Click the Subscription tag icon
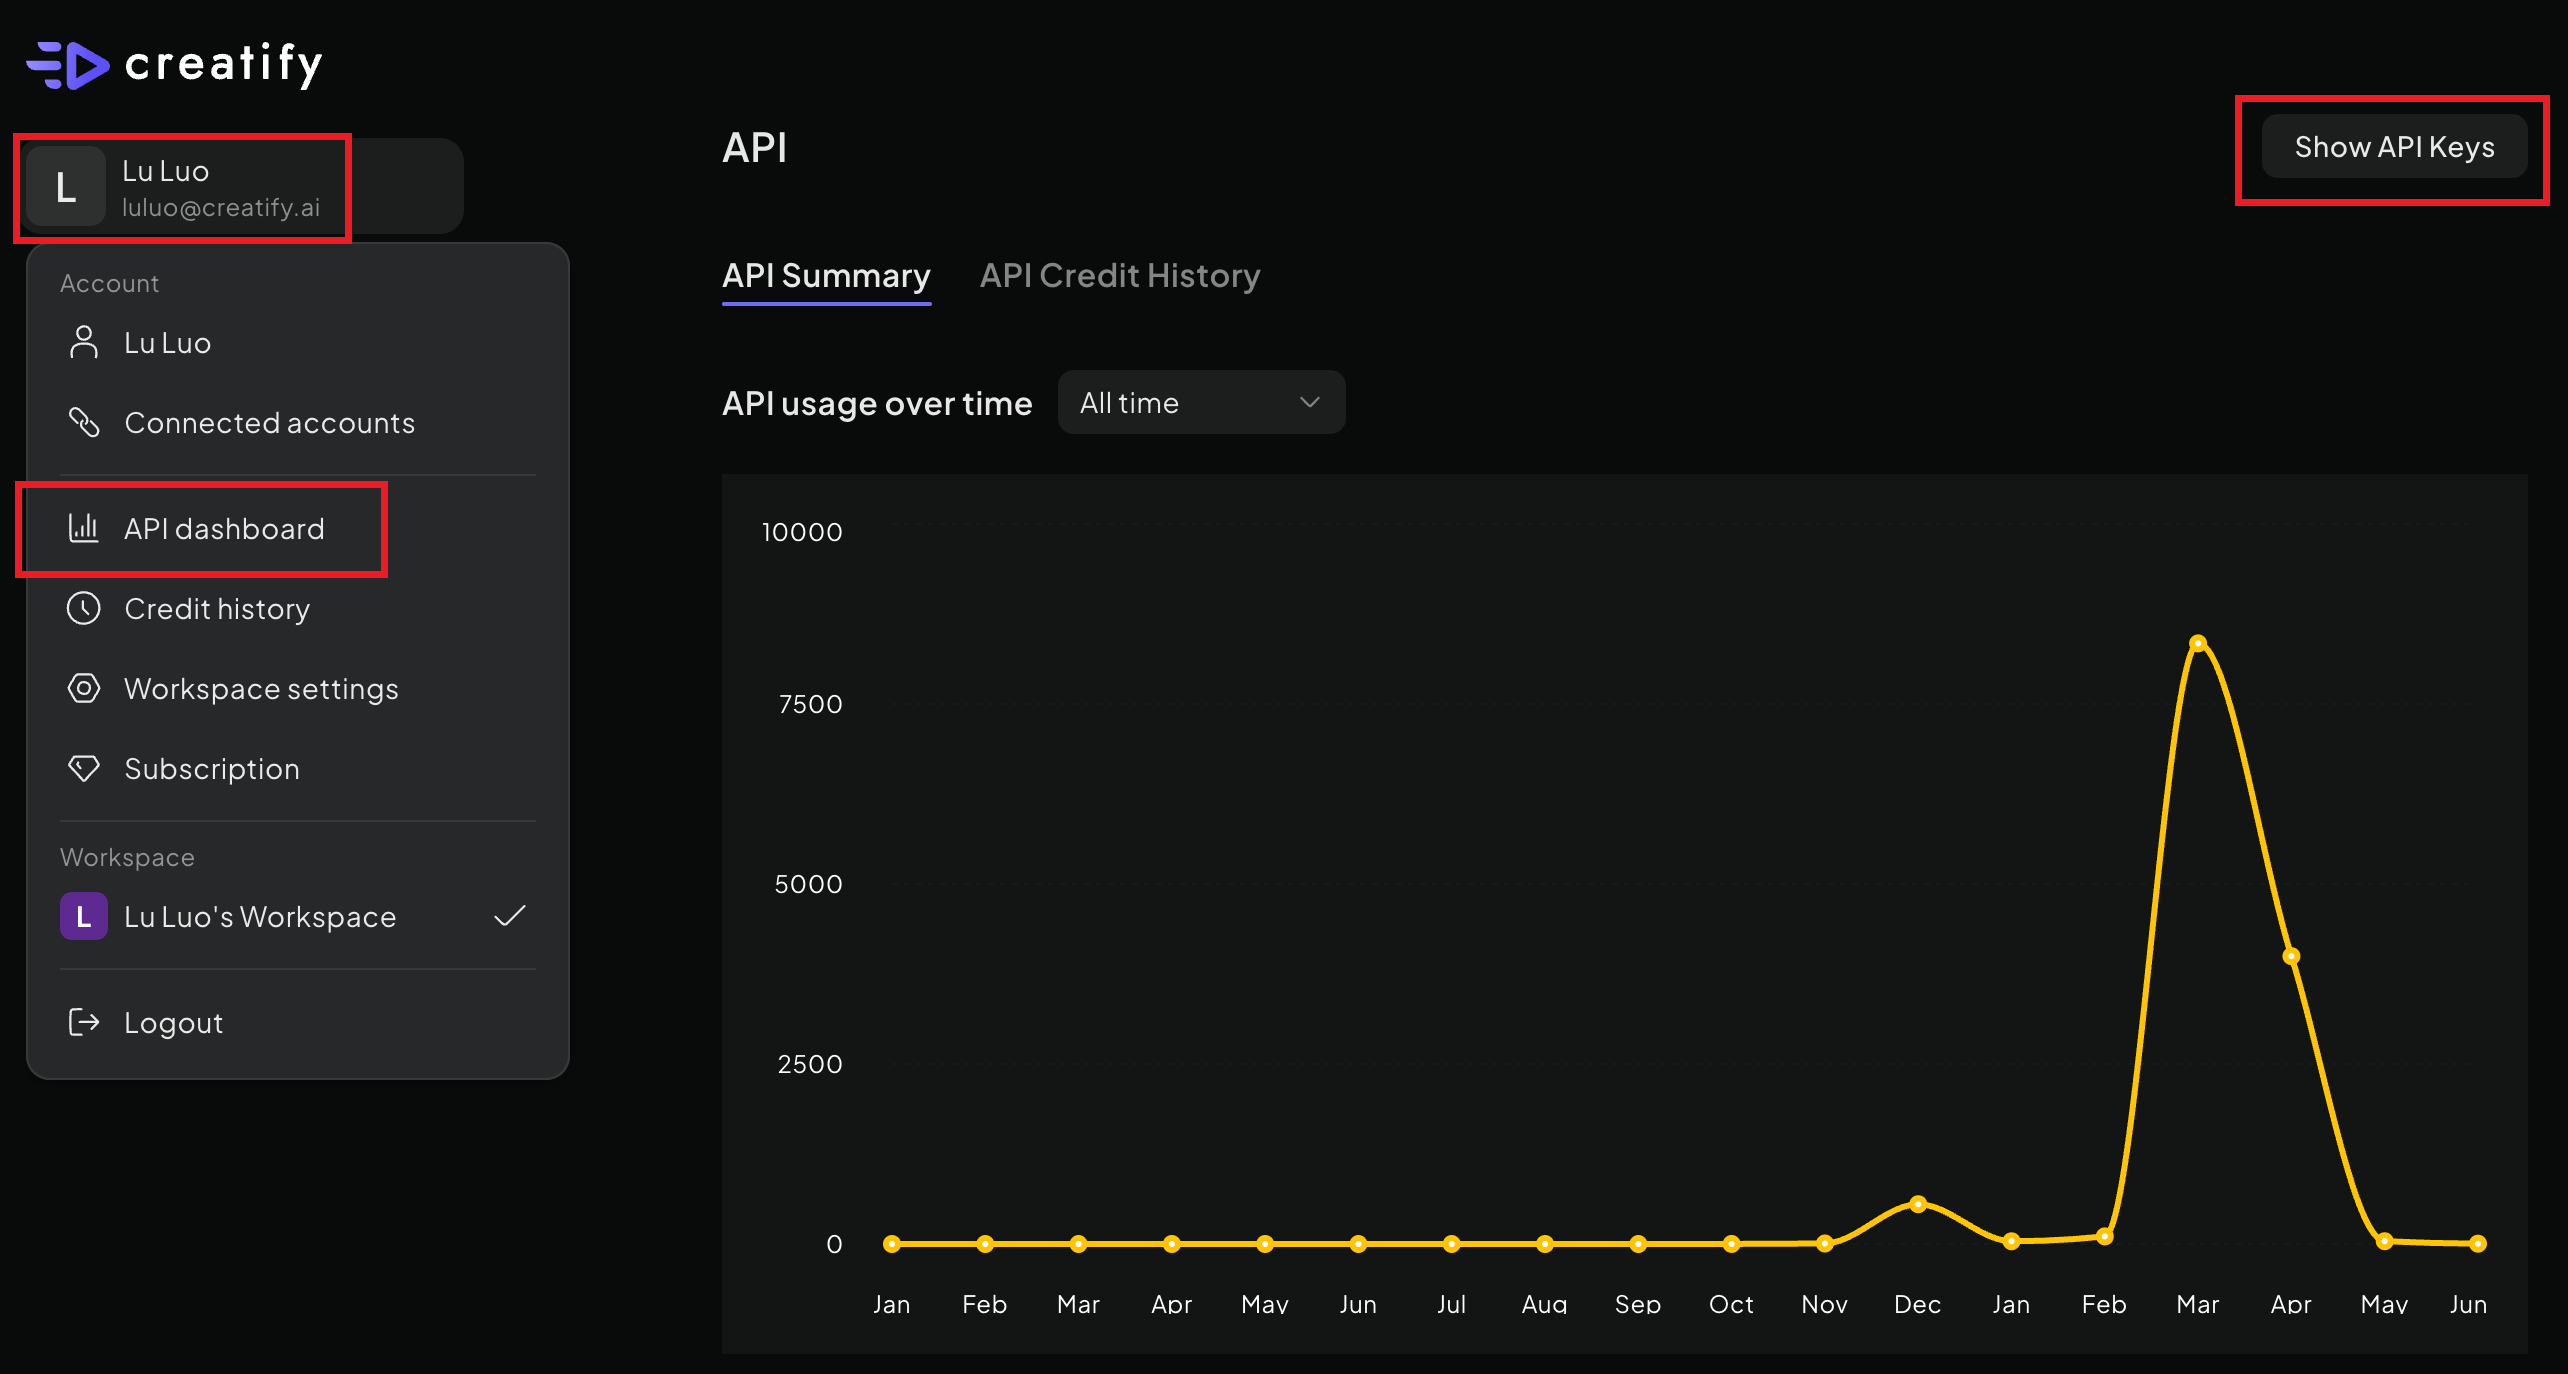The width and height of the screenshot is (2568, 1374). [x=84, y=768]
